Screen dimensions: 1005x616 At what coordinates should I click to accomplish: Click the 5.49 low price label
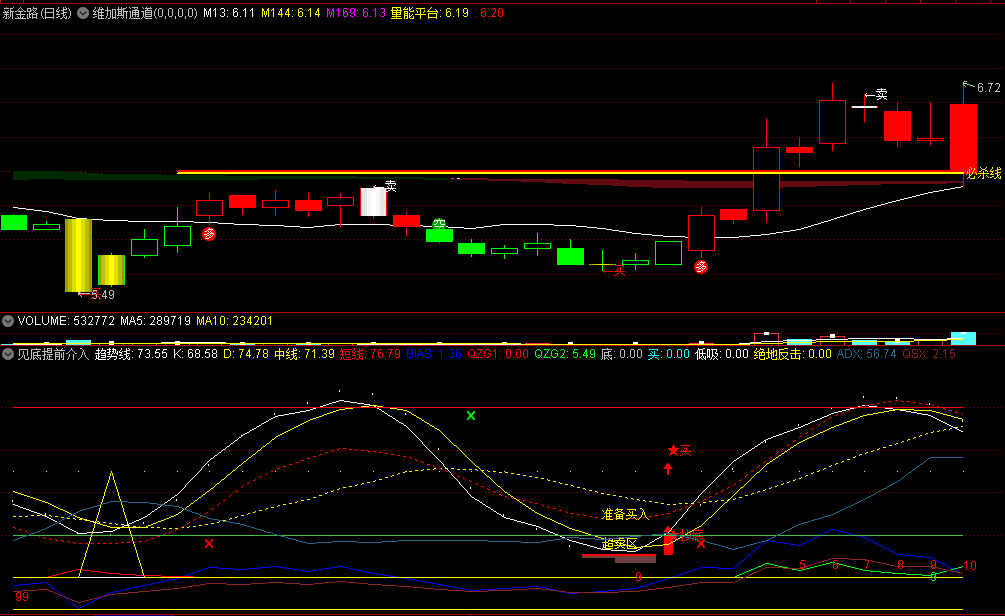(x=103, y=295)
